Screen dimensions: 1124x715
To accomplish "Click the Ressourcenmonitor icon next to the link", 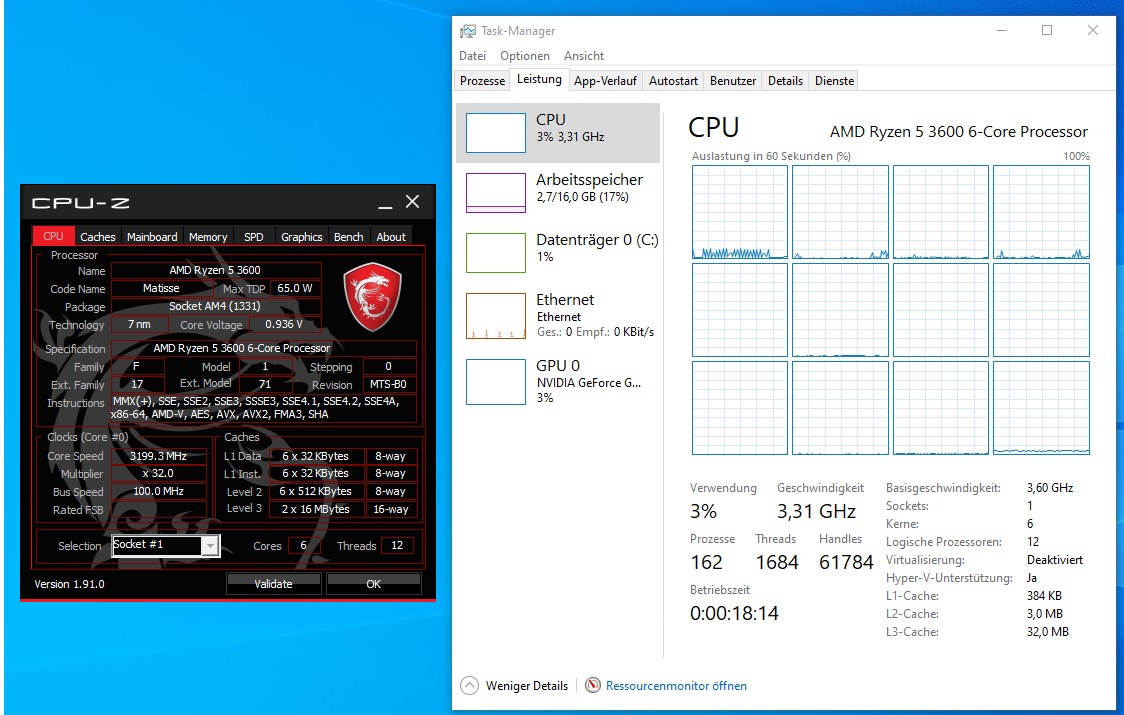I will (593, 686).
